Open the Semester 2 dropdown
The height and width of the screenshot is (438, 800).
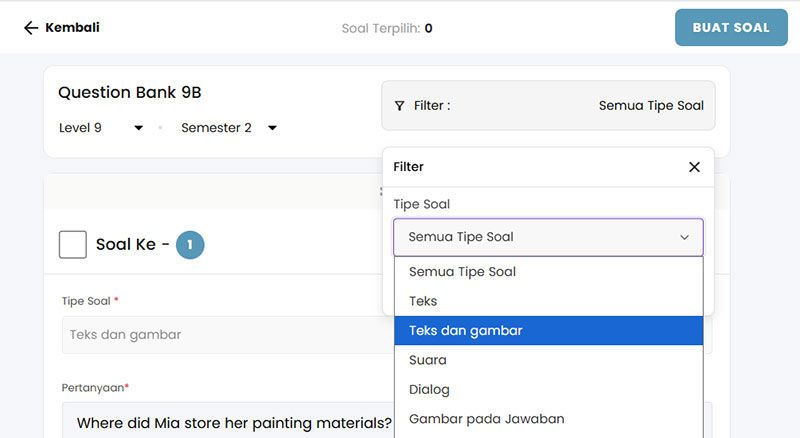[229, 128]
